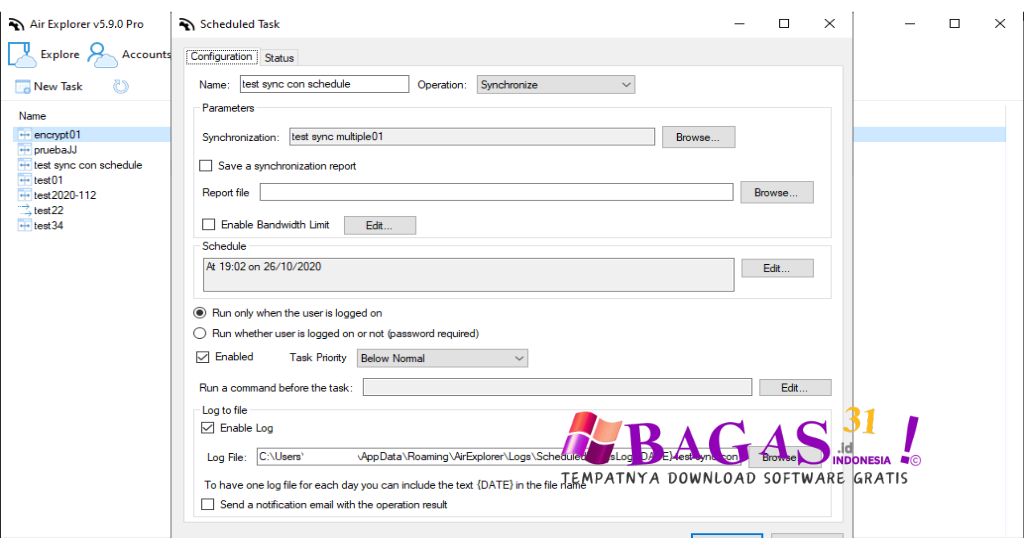Select the test01 task name

48,180
